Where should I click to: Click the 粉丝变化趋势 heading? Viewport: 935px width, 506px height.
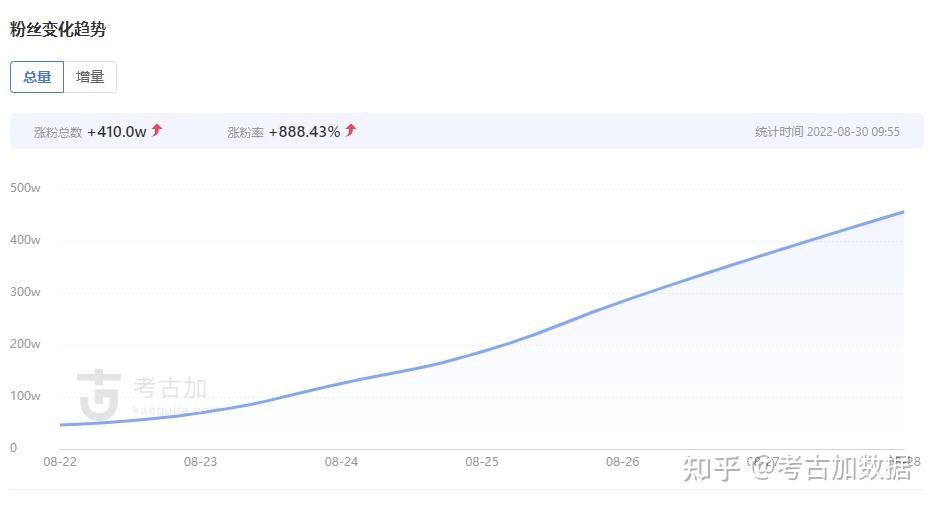click(x=58, y=30)
